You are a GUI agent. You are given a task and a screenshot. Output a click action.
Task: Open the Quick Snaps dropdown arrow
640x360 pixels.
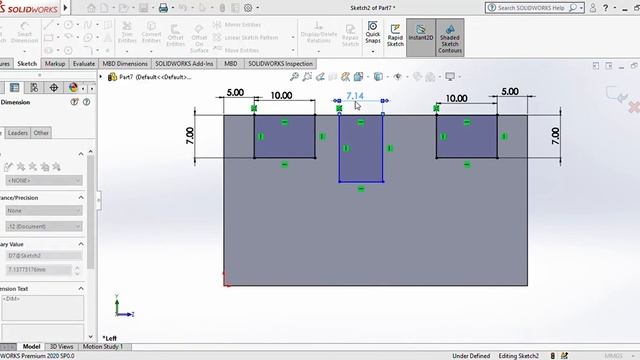[373, 51]
